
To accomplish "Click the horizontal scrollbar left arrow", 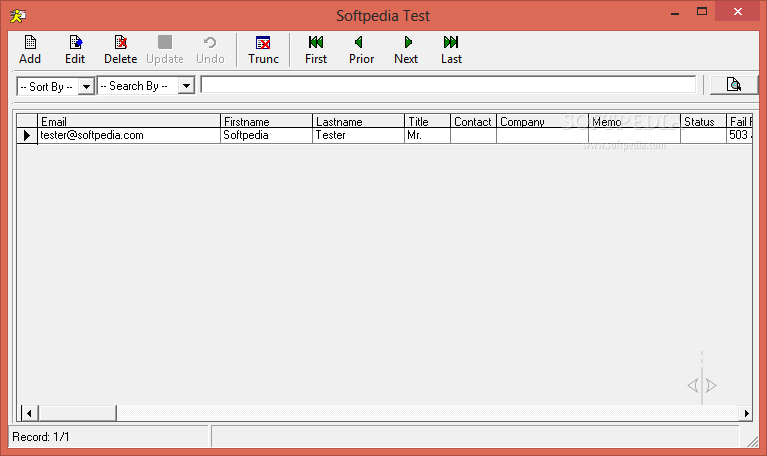I will 29,413.
